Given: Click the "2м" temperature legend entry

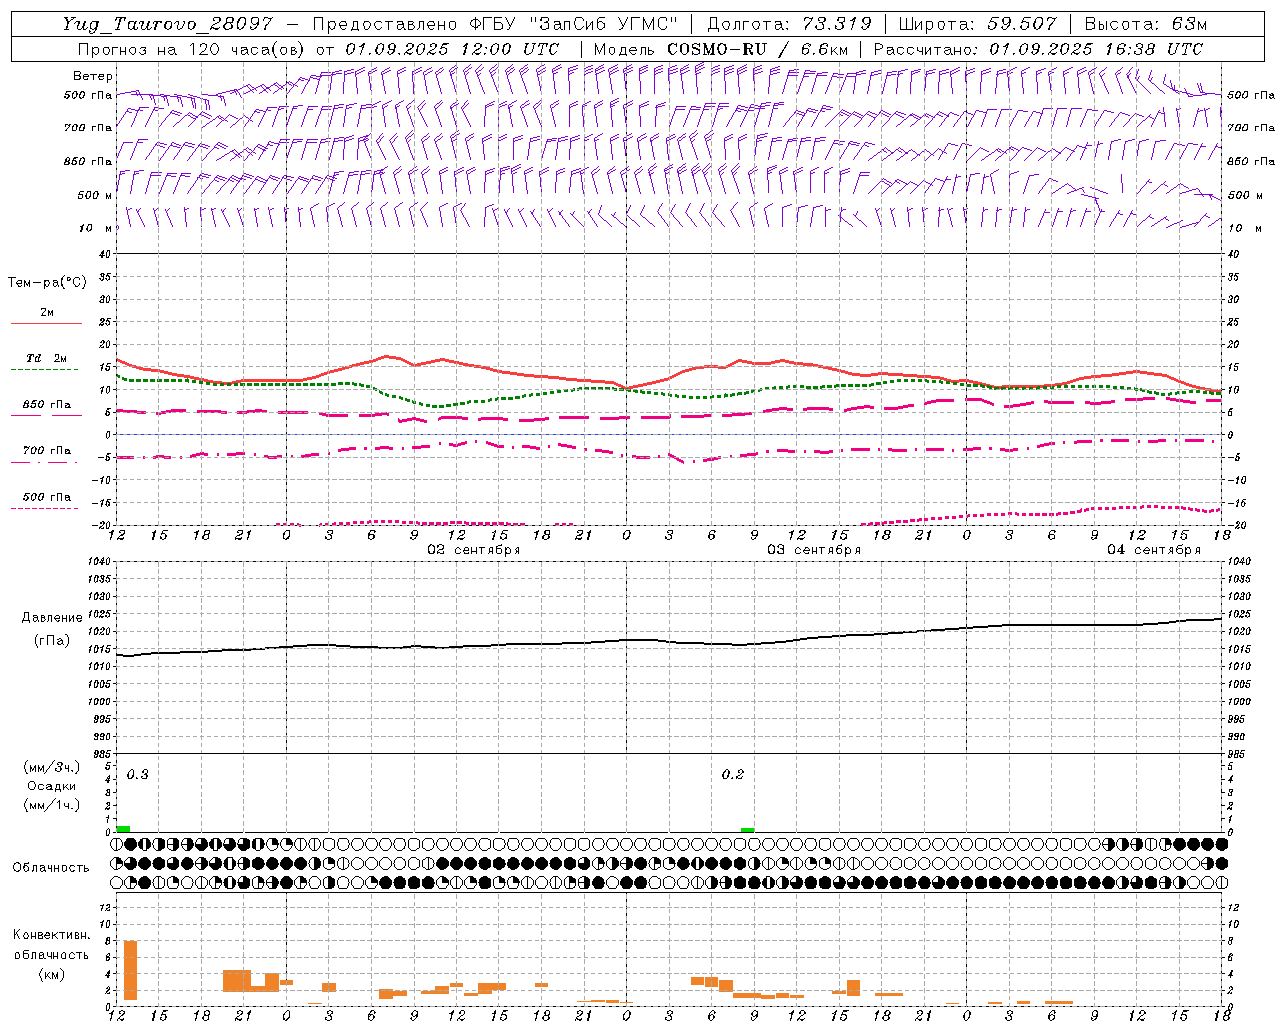Looking at the screenshot, I should 47,313.
